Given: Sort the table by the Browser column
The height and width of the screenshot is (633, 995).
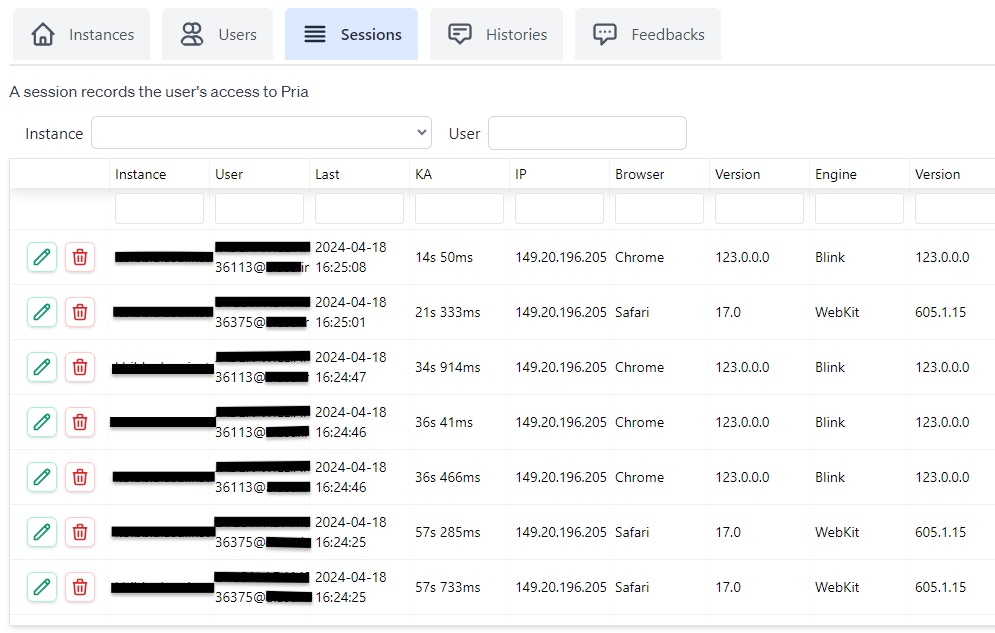Looking at the screenshot, I should tap(640, 174).
